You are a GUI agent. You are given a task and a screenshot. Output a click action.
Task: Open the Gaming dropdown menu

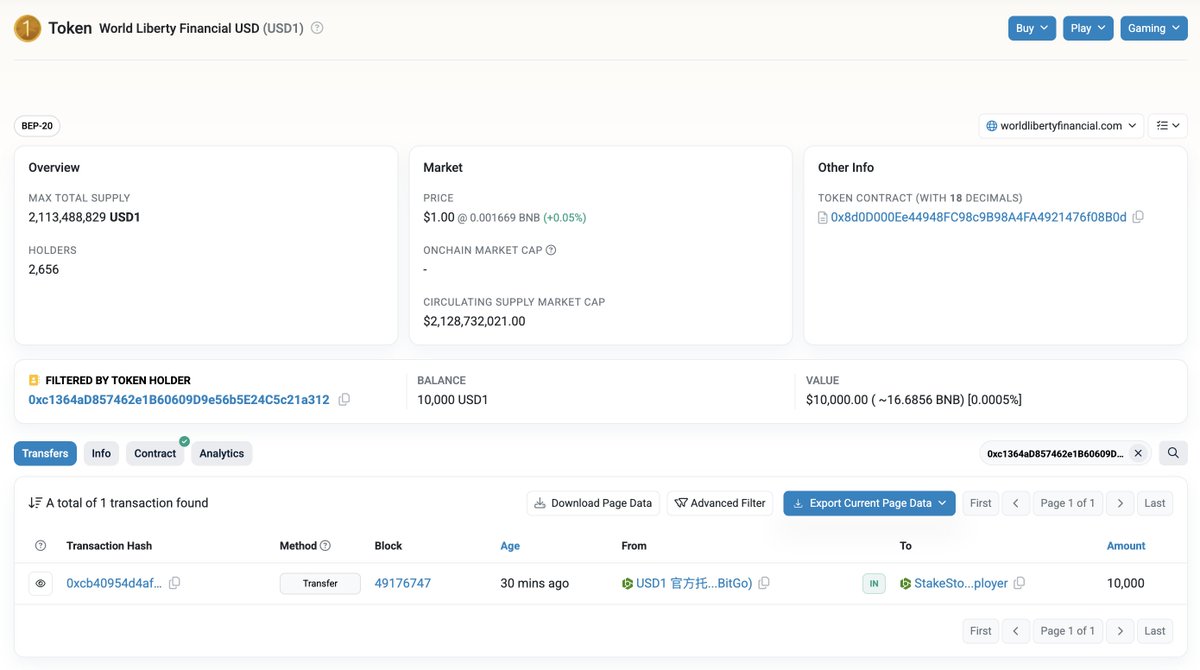(x=1153, y=28)
